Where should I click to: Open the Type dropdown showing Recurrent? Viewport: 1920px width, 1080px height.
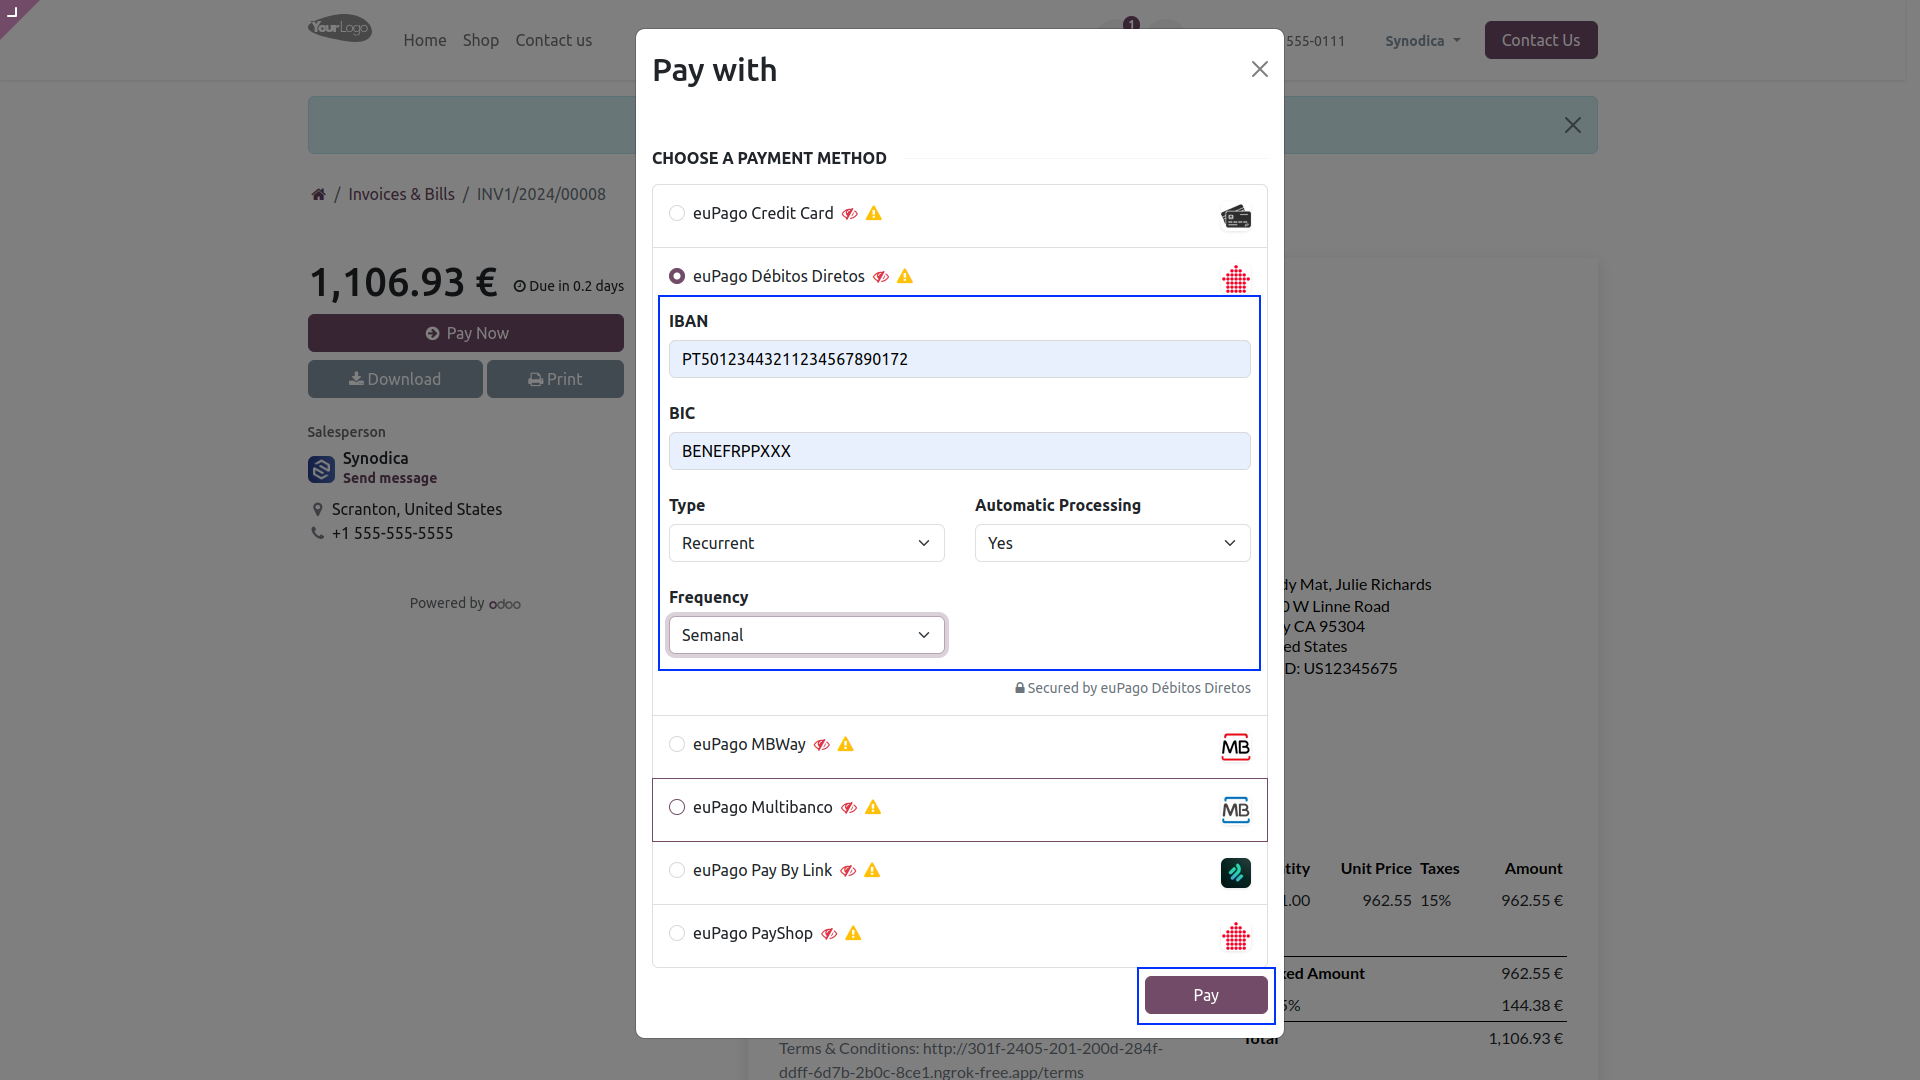coord(807,543)
